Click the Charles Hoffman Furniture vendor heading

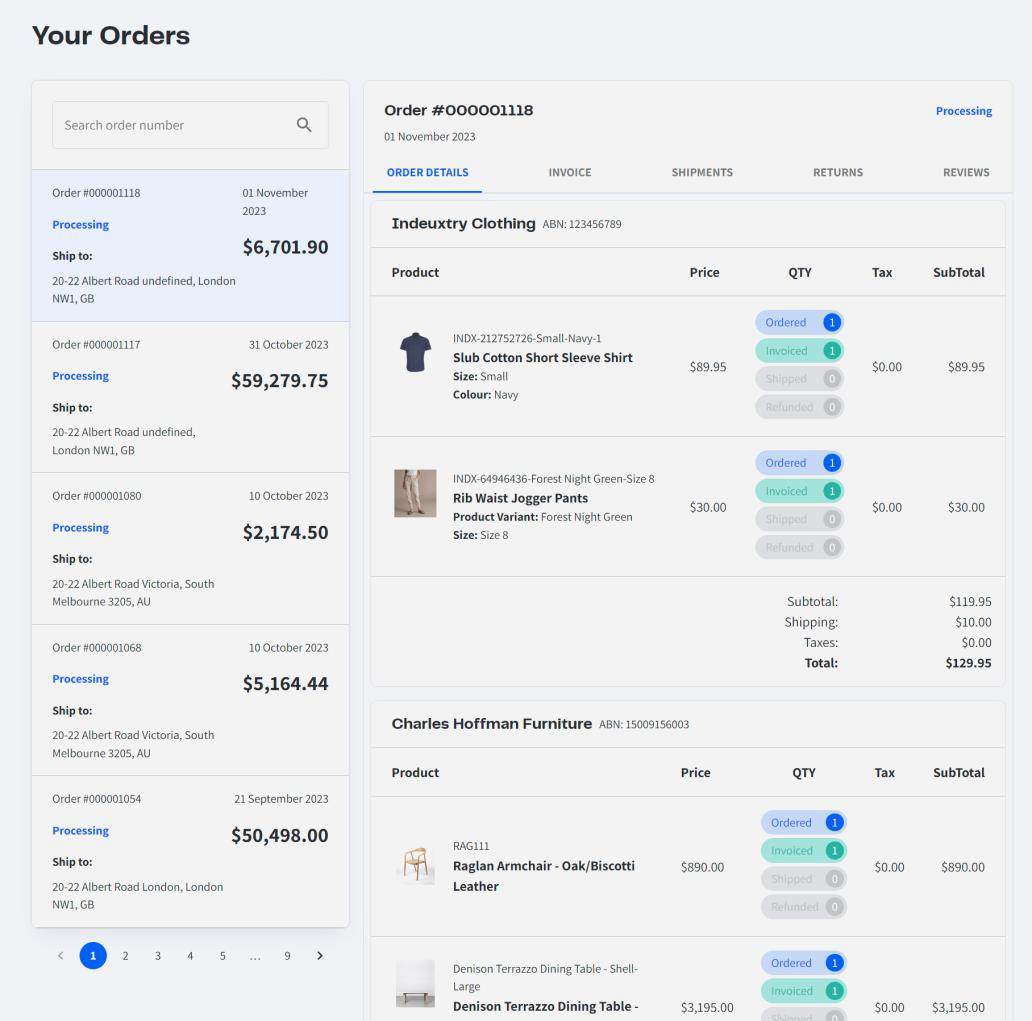tap(492, 723)
